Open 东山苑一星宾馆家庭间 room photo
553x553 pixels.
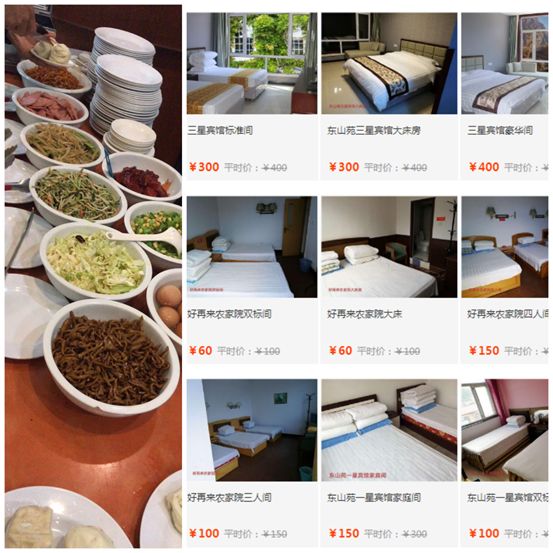pyautogui.click(x=389, y=430)
